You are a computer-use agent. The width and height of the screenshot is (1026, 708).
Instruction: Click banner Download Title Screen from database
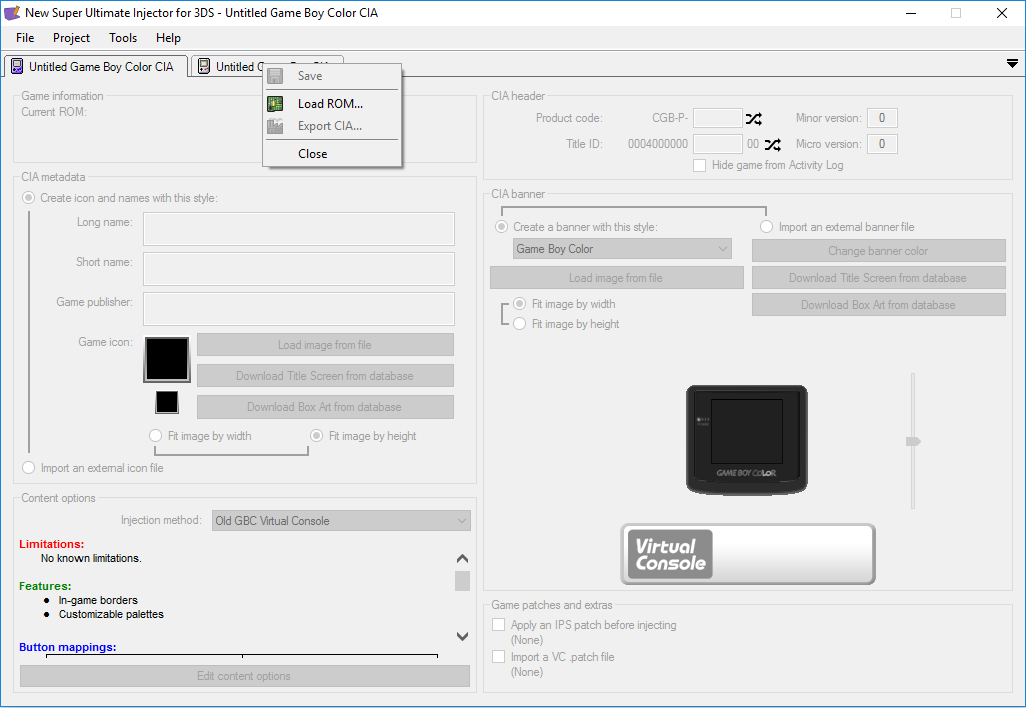[x=879, y=278]
